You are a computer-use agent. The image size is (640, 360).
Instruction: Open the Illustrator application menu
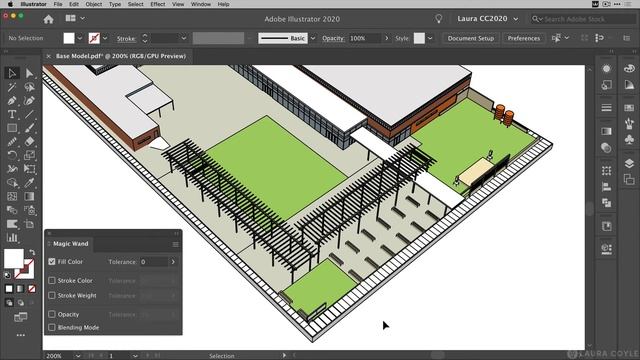33,4
